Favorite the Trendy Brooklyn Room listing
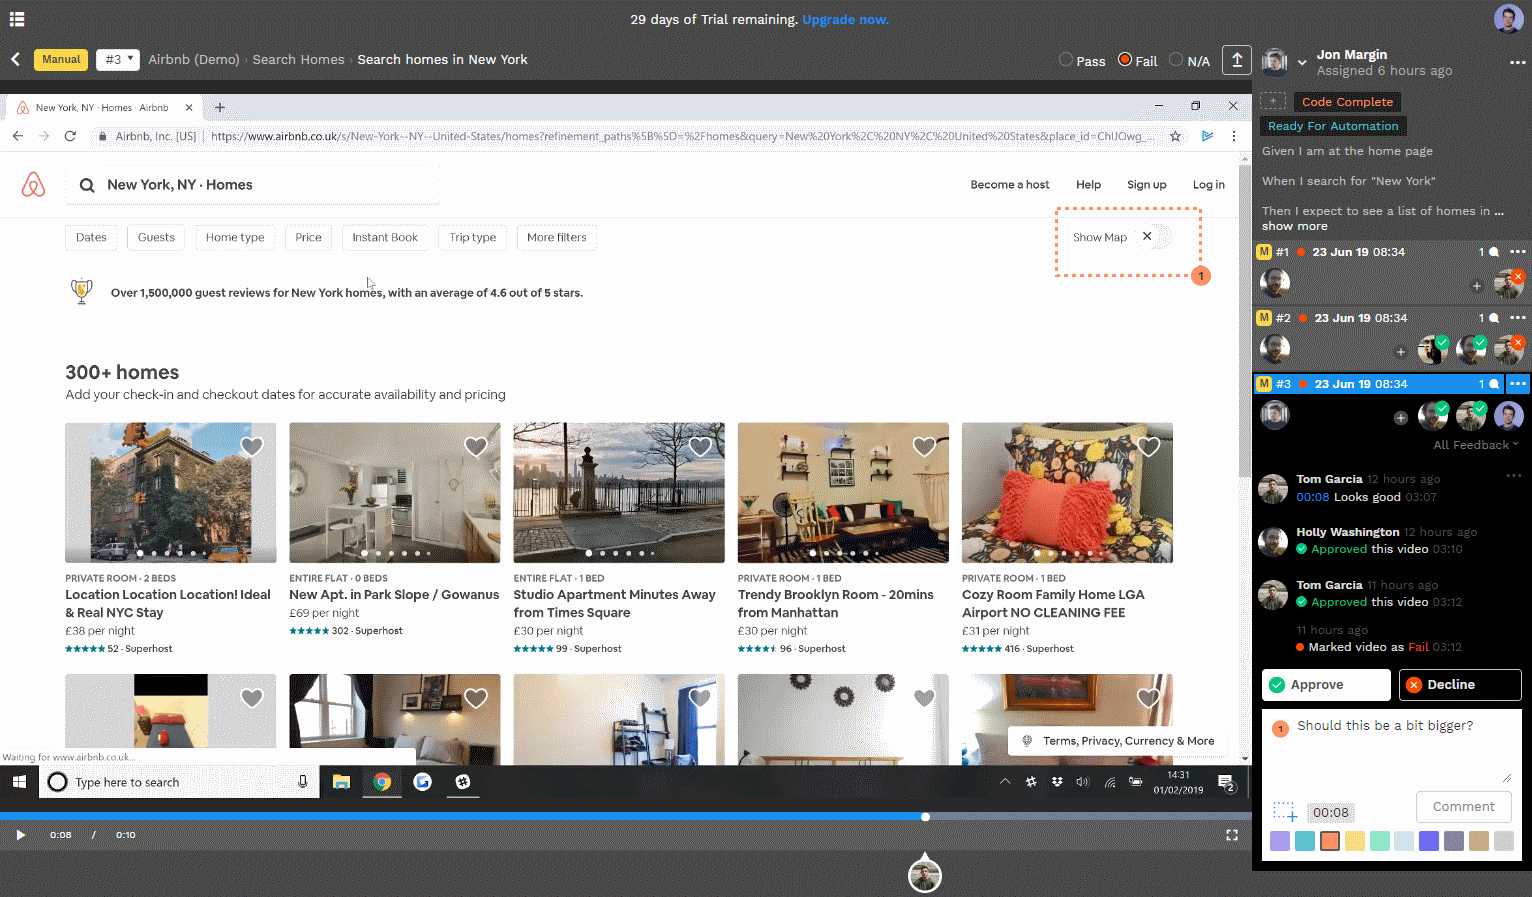This screenshot has height=897, width=1532. (x=924, y=446)
